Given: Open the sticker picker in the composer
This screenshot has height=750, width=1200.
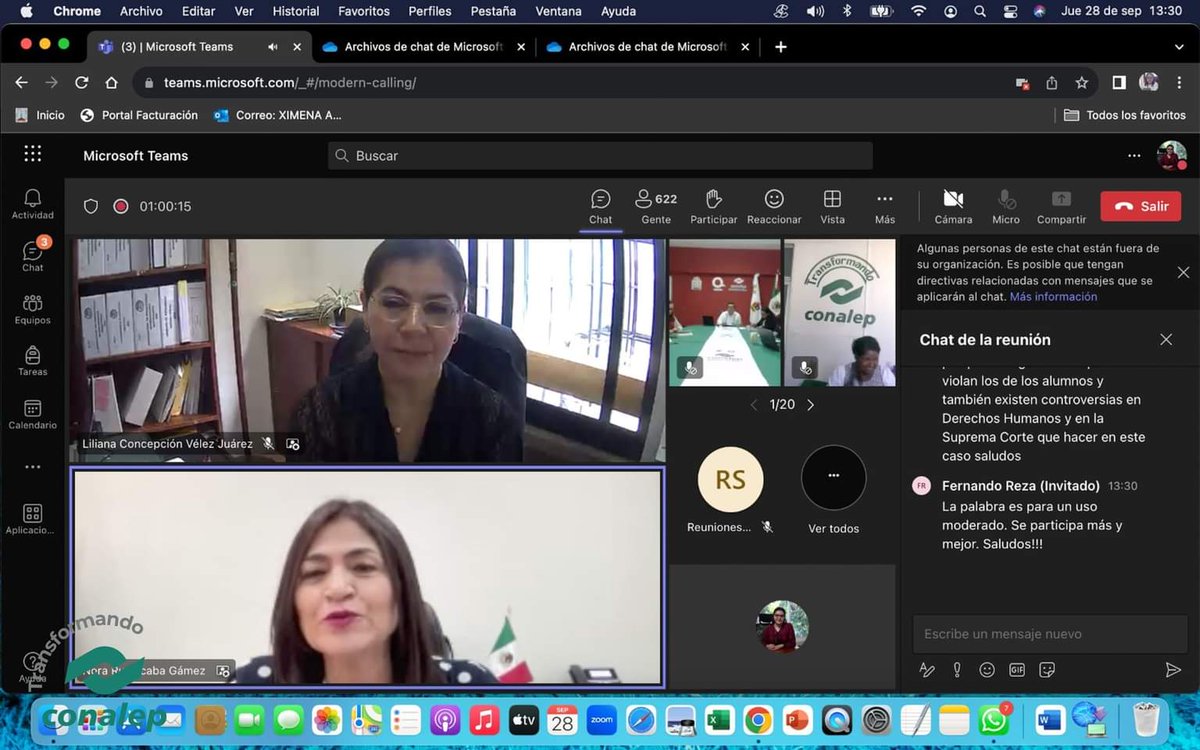Looking at the screenshot, I should click(x=1047, y=670).
